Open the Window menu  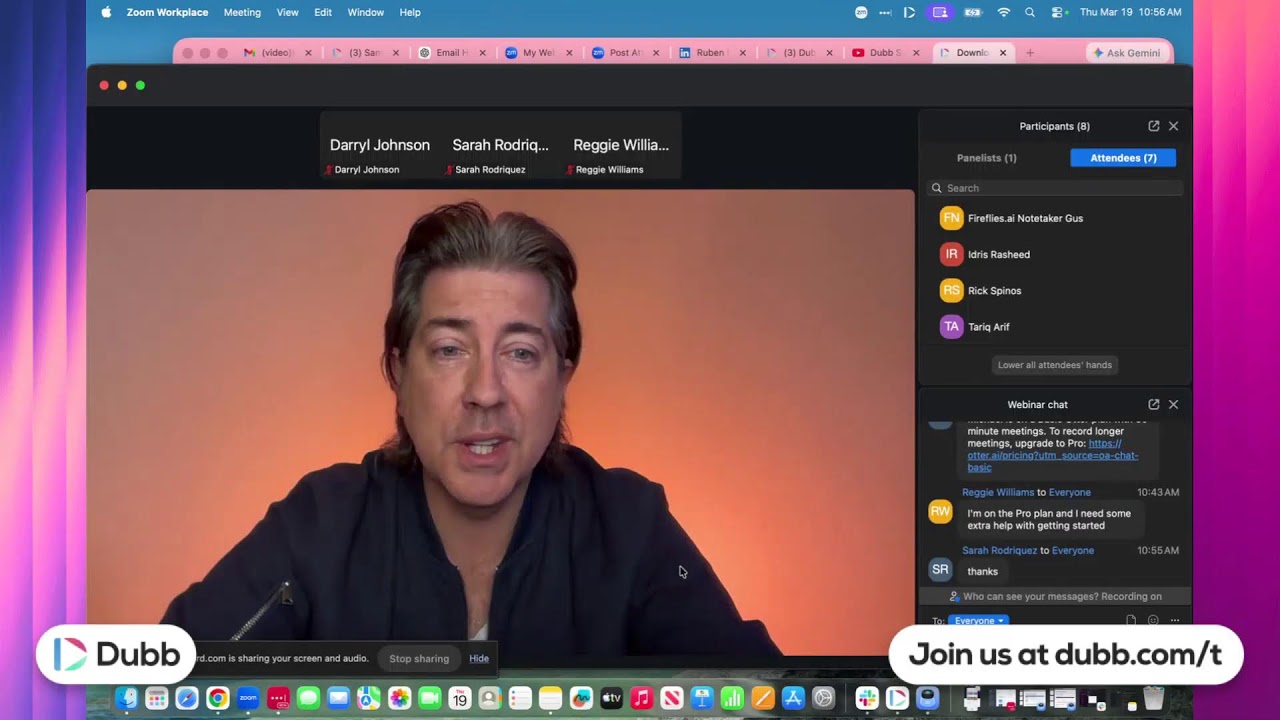point(366,12)
